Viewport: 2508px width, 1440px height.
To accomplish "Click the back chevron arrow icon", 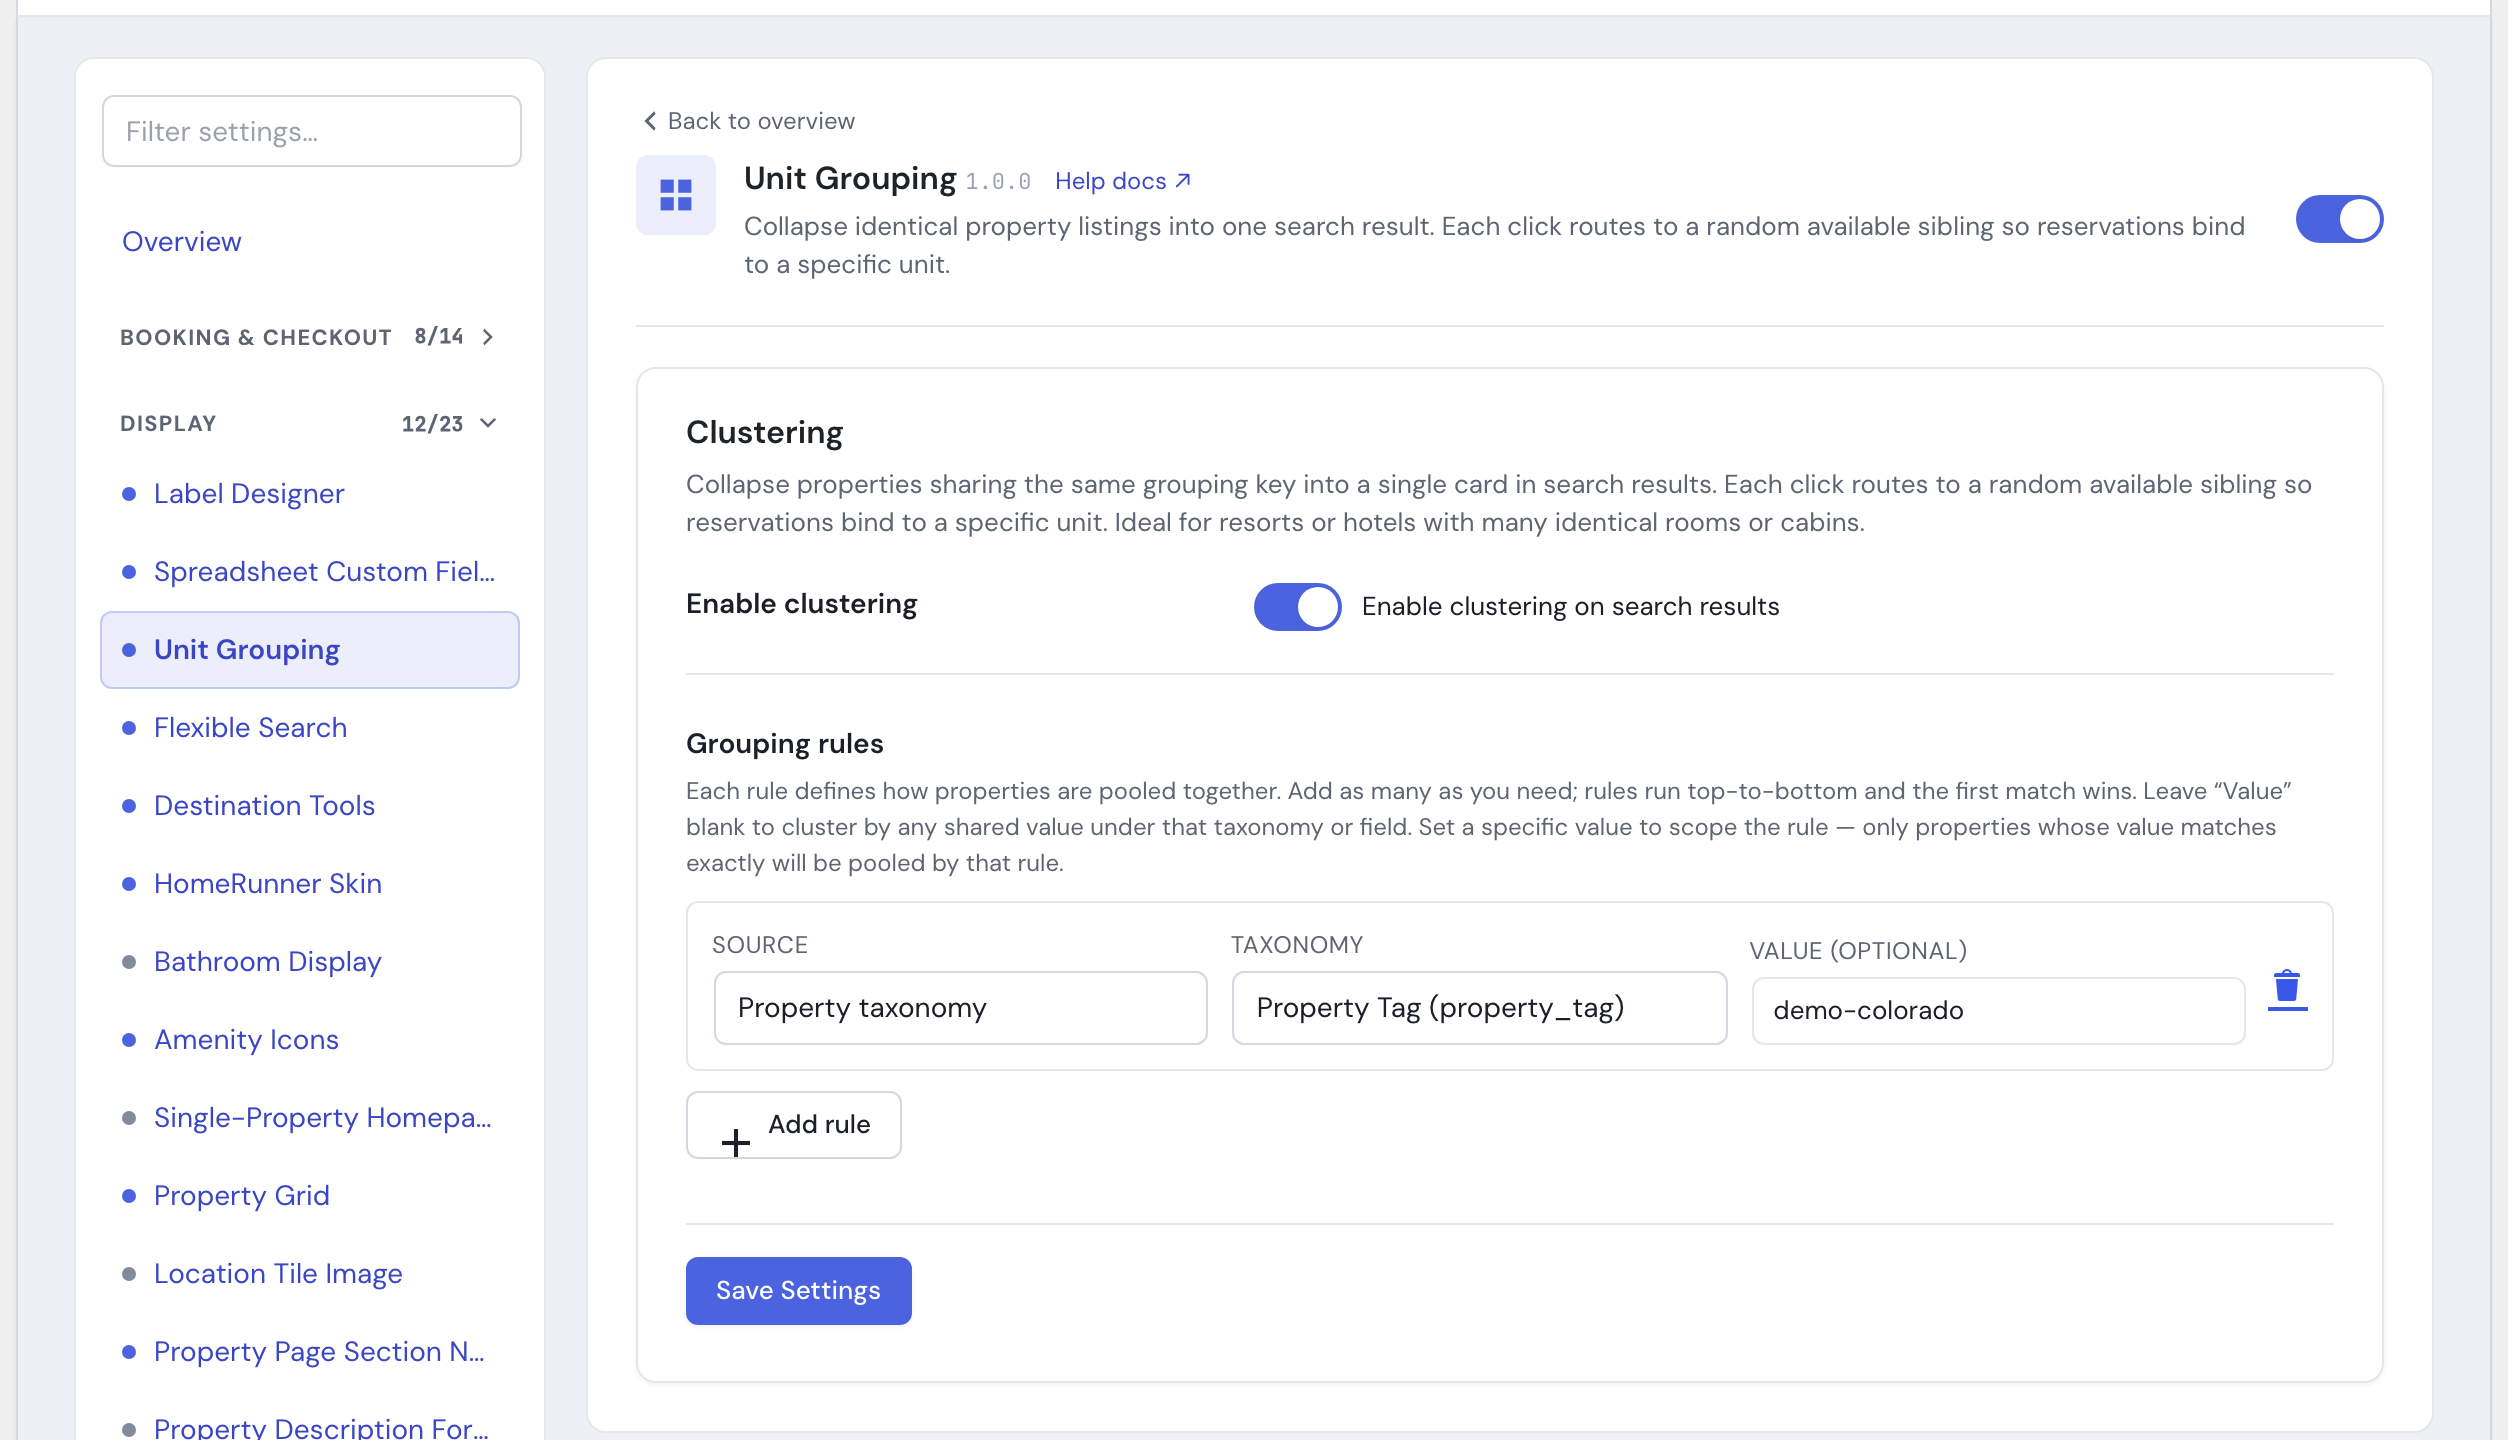I will (650, 121).
